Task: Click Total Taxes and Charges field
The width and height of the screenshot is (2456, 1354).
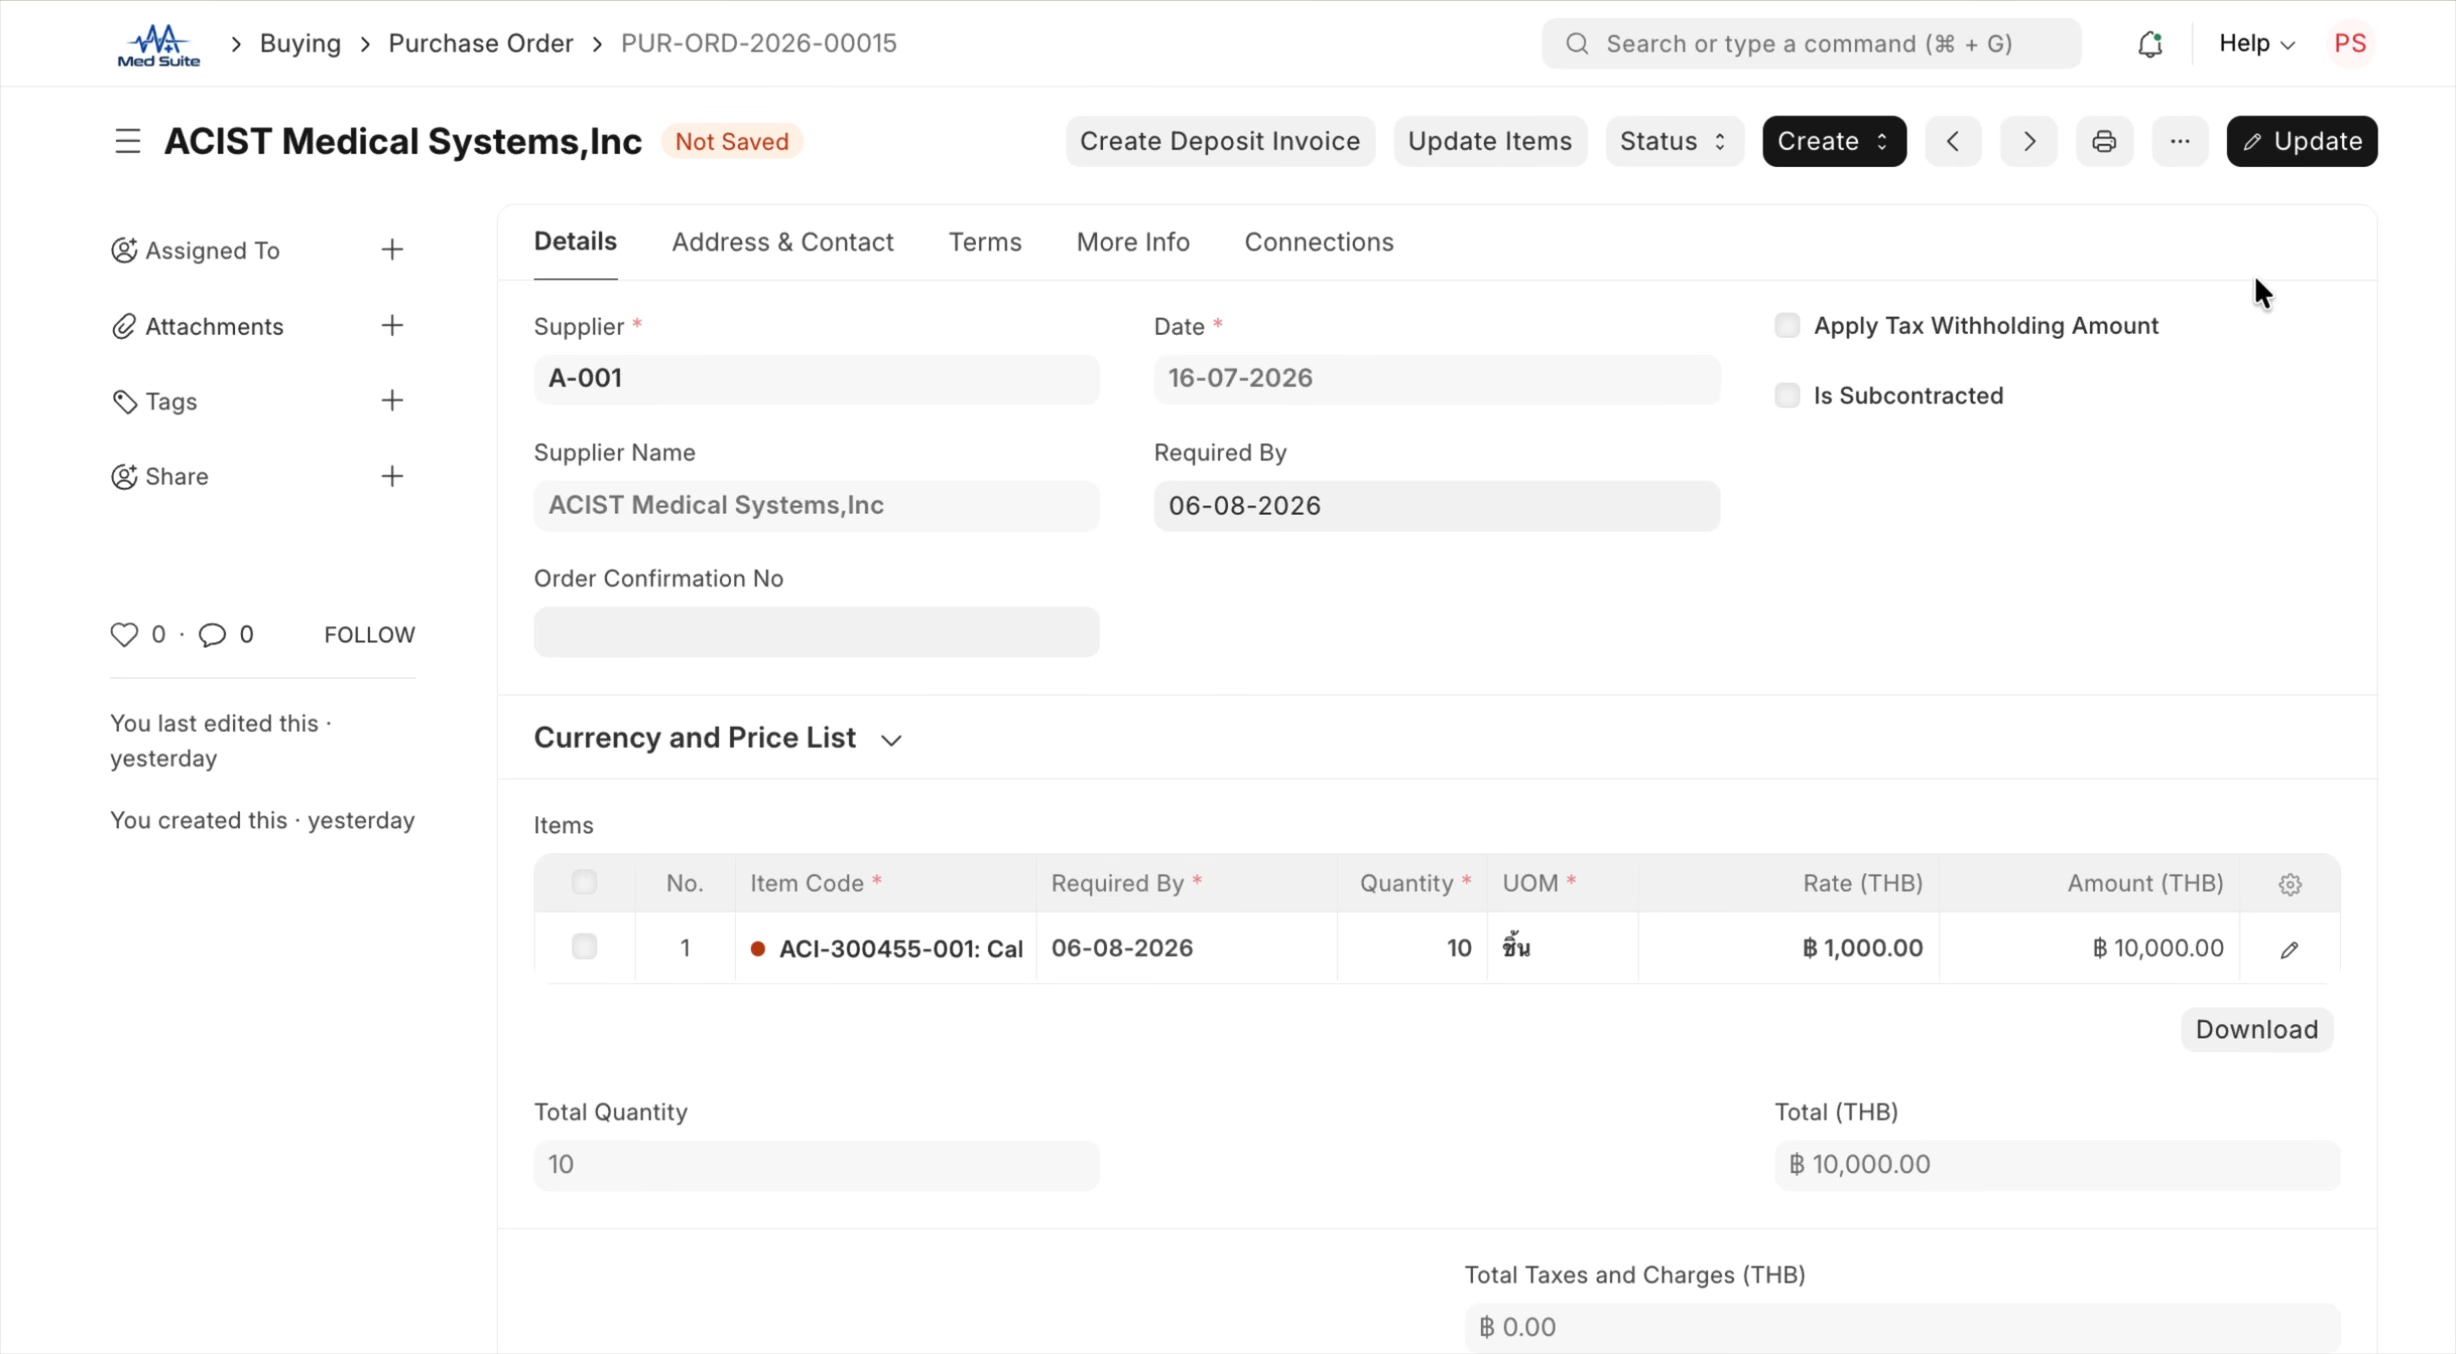Action: [1902, 1327]
